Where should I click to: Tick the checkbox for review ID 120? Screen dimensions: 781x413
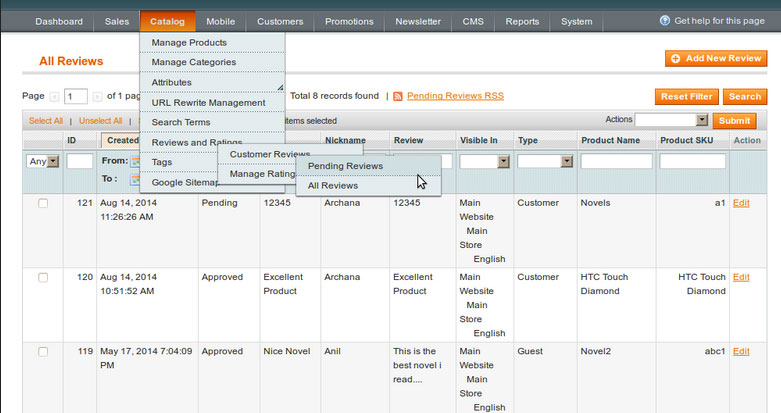pyautogui.click(x=43, y=277)
